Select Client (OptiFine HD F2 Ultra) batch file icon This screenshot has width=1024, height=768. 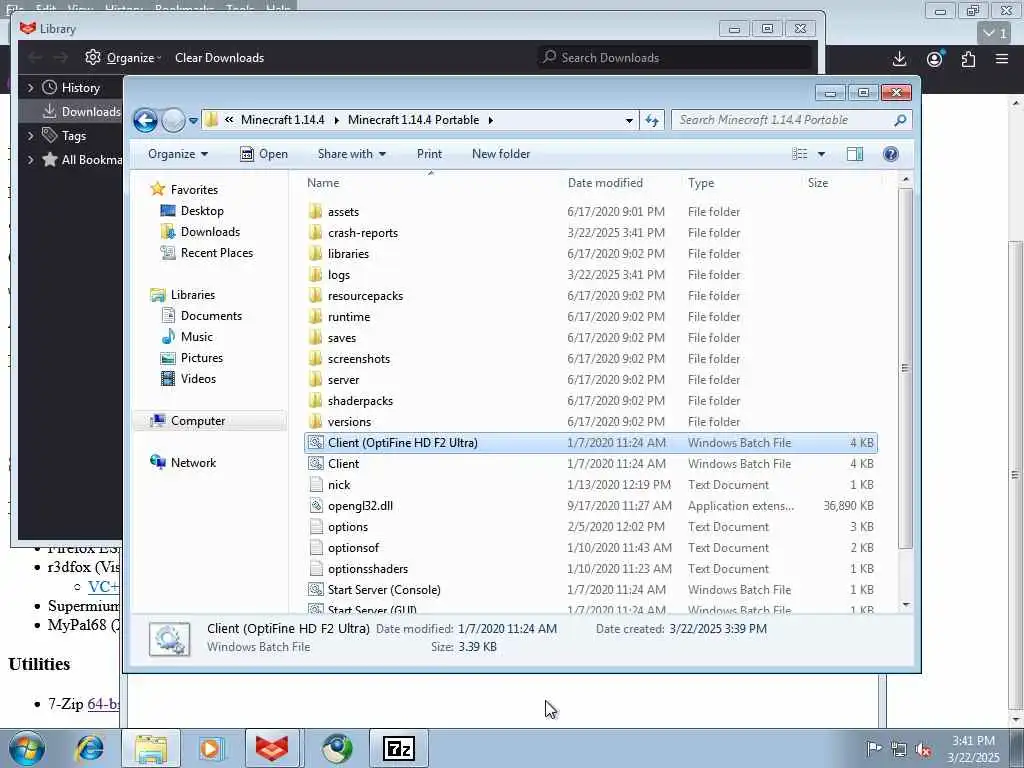point(315,443)
